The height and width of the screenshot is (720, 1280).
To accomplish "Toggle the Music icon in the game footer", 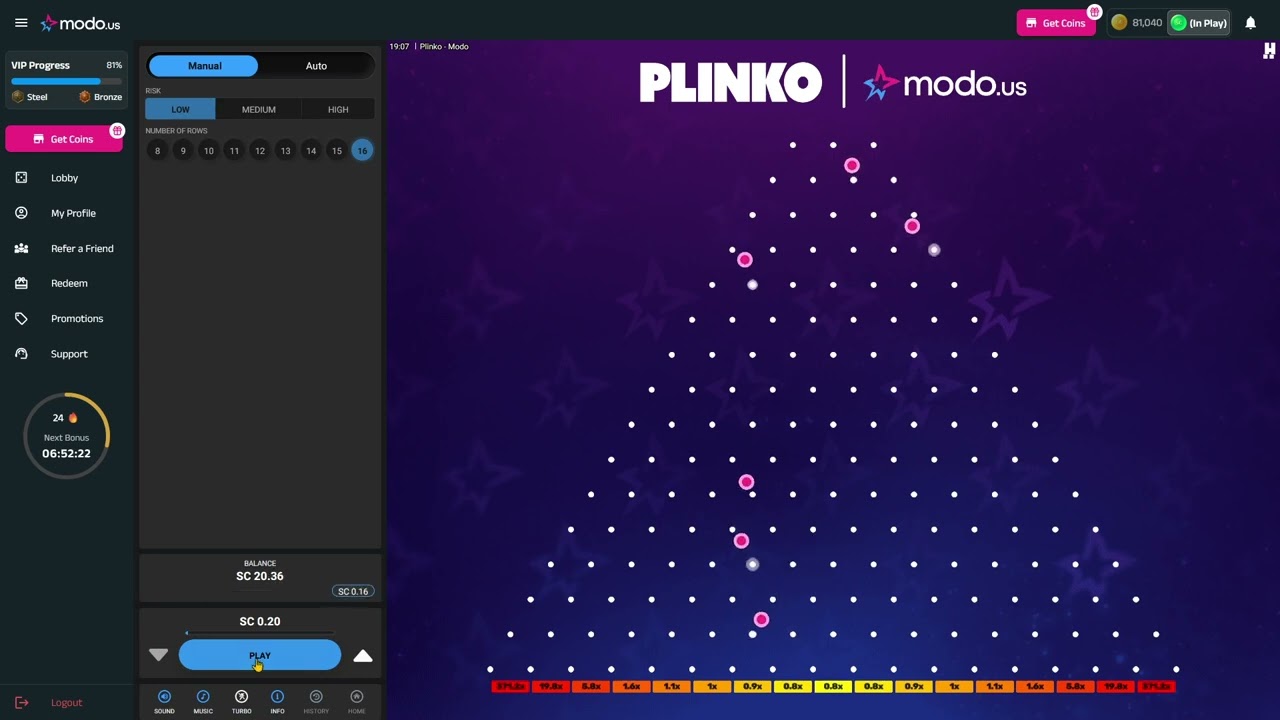I will (203, 697).
